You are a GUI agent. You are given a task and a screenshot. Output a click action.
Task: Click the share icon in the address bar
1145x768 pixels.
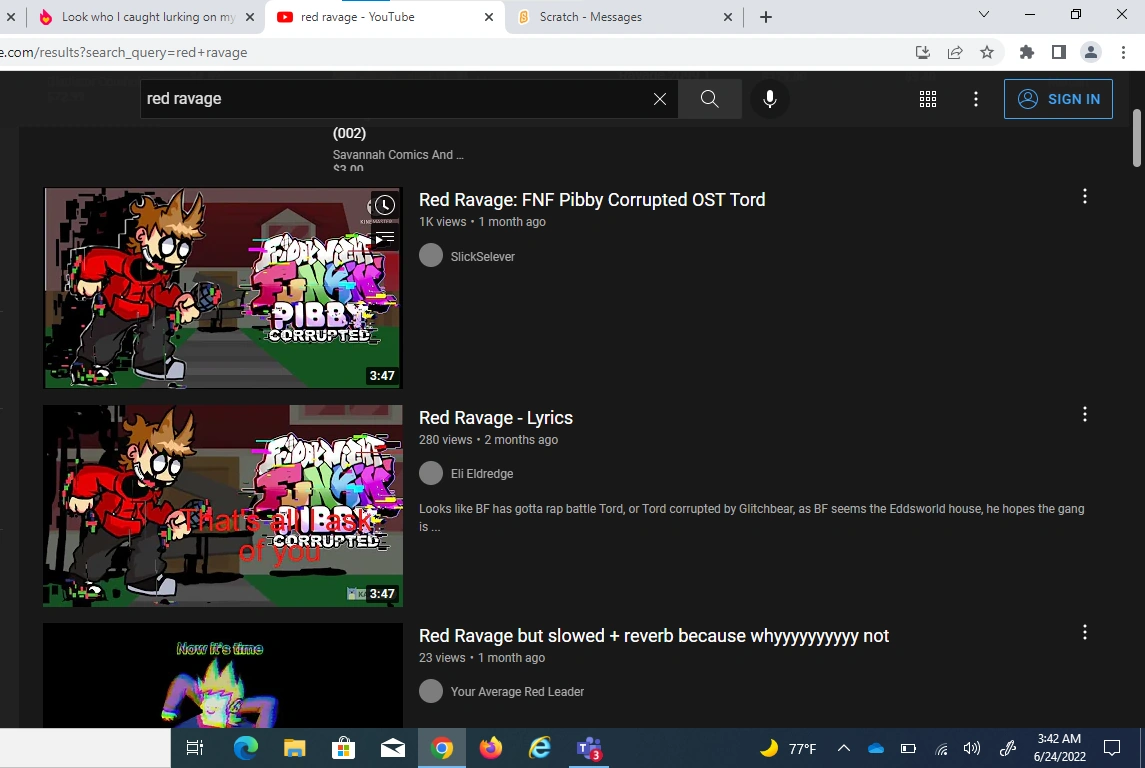(955, 51)
